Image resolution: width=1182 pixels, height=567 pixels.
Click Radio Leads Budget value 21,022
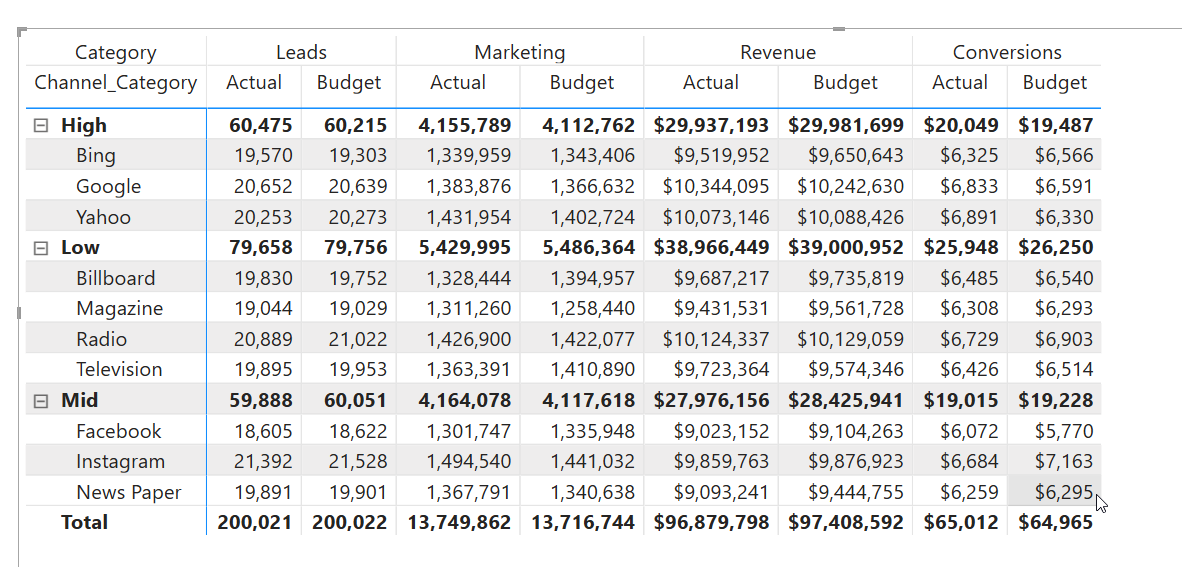(x=357, y=339)
